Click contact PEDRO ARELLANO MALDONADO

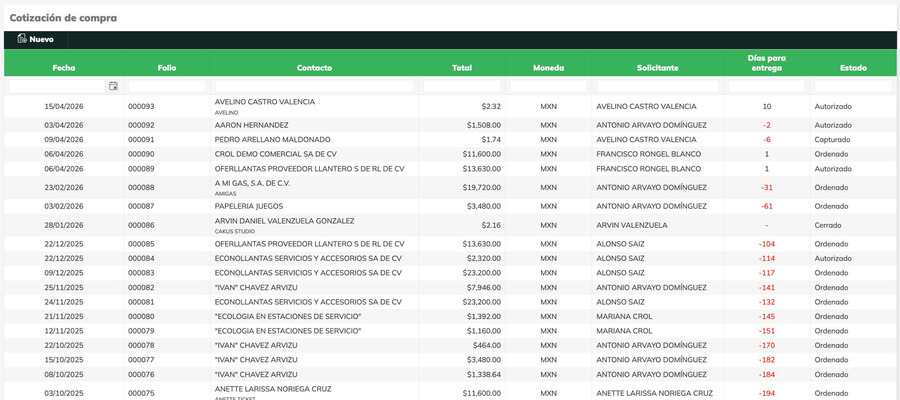point(272,139)
